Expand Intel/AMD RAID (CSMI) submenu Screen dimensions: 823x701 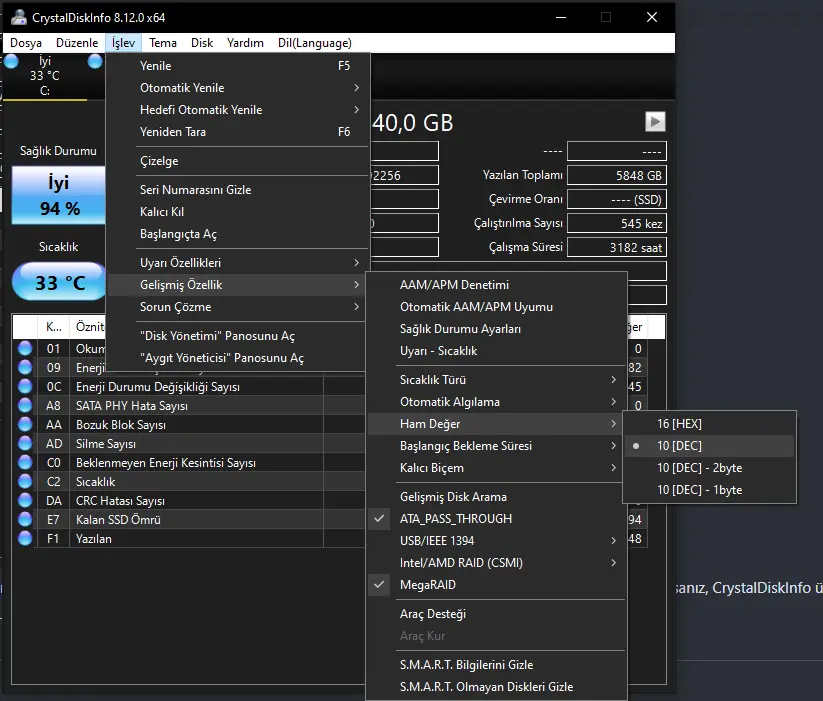coord(497,562)
